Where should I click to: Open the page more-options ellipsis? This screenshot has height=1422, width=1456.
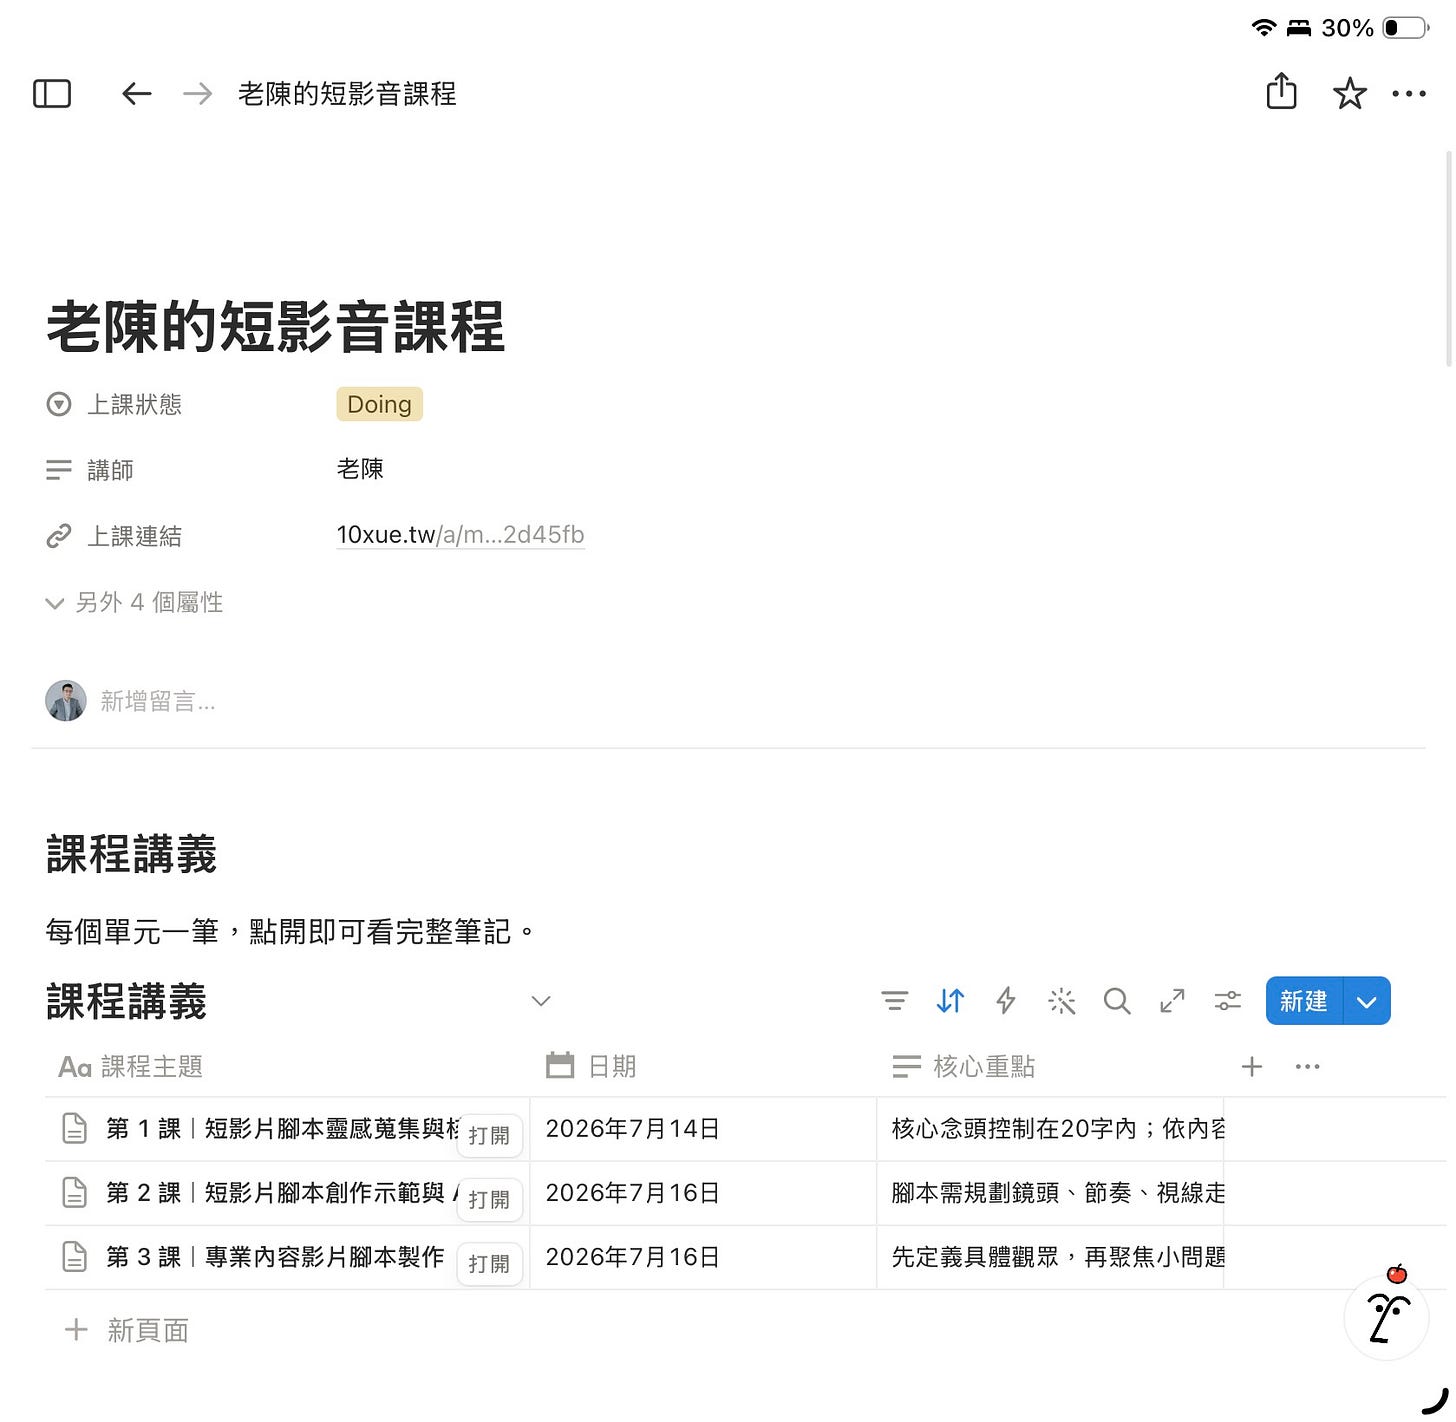[x=1409, y=94]
